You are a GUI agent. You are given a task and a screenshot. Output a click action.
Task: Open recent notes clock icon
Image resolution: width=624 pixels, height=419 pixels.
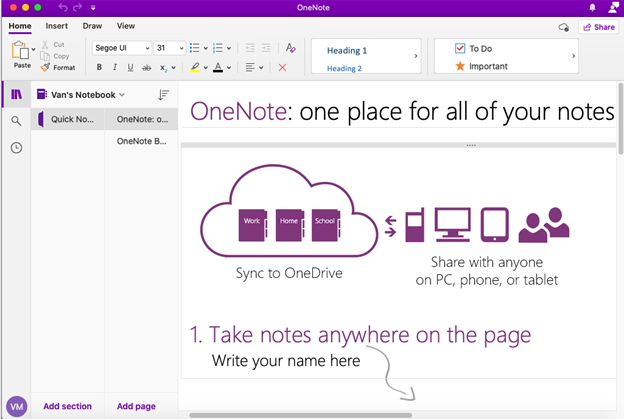pos(16,148)
